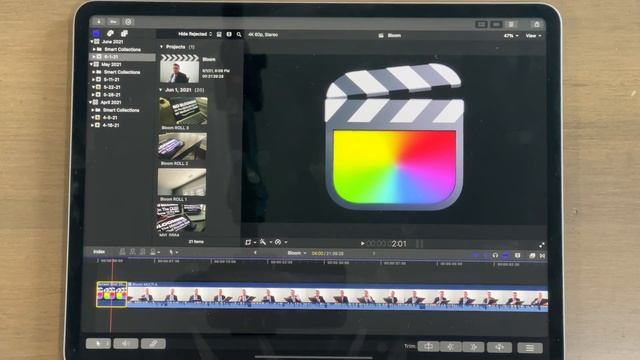Enter full-screen viewer with the arrows icon
This screenshot has height=360, width=640.
click(x=541, y=245)
